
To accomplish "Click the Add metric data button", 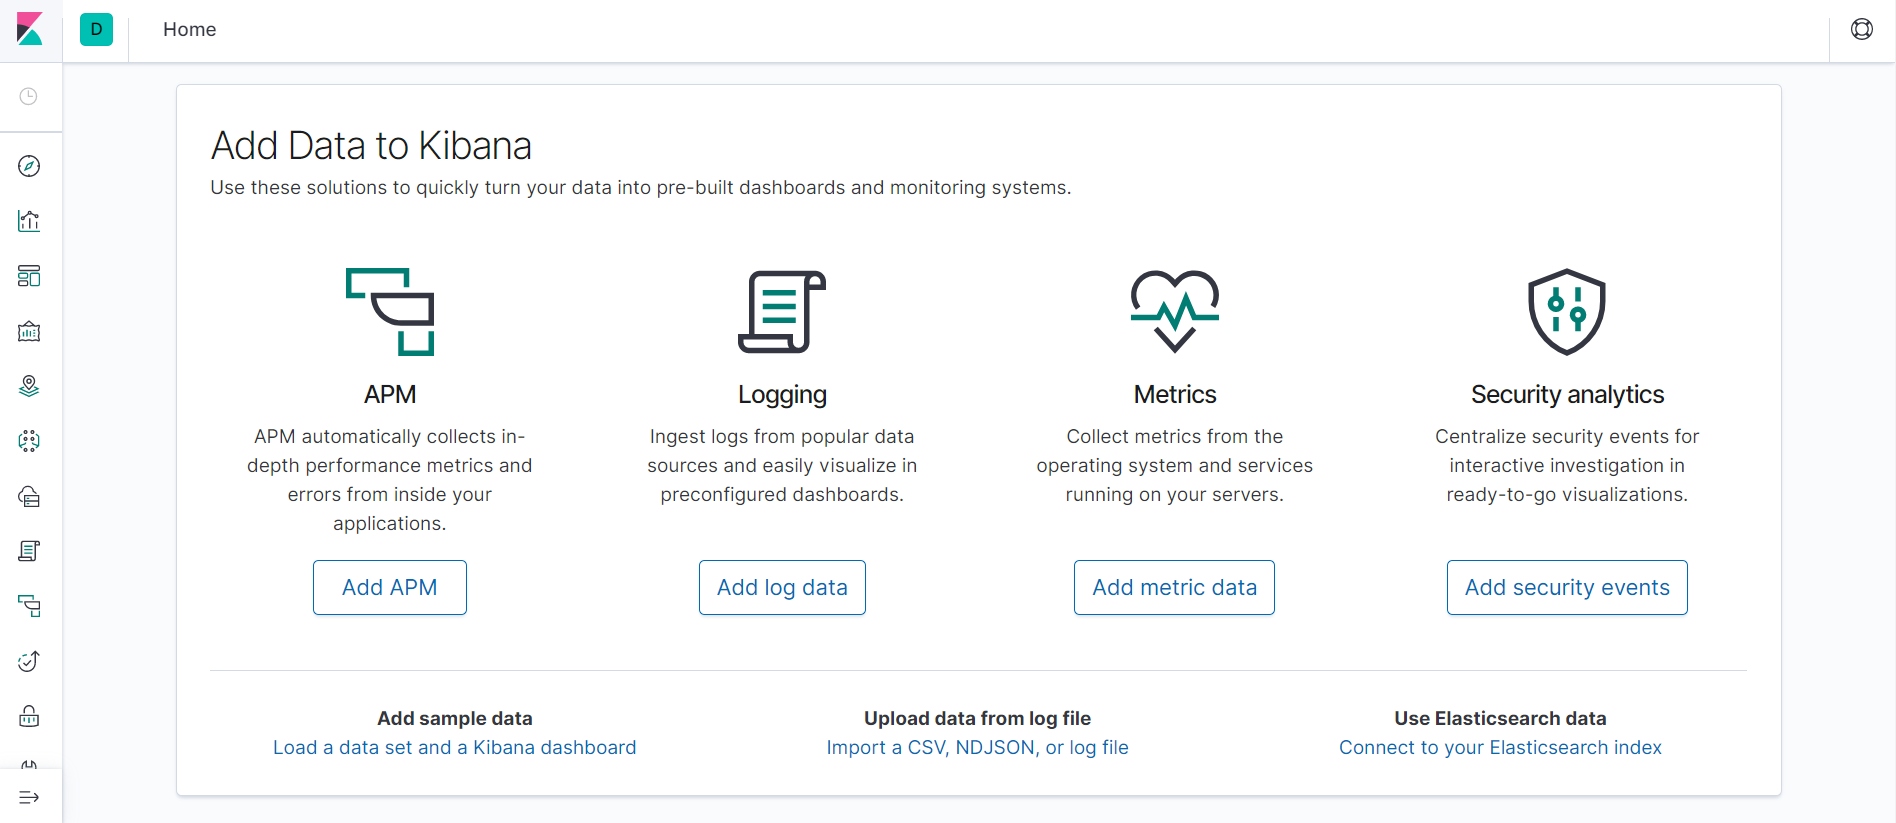I will point(1174,587).
